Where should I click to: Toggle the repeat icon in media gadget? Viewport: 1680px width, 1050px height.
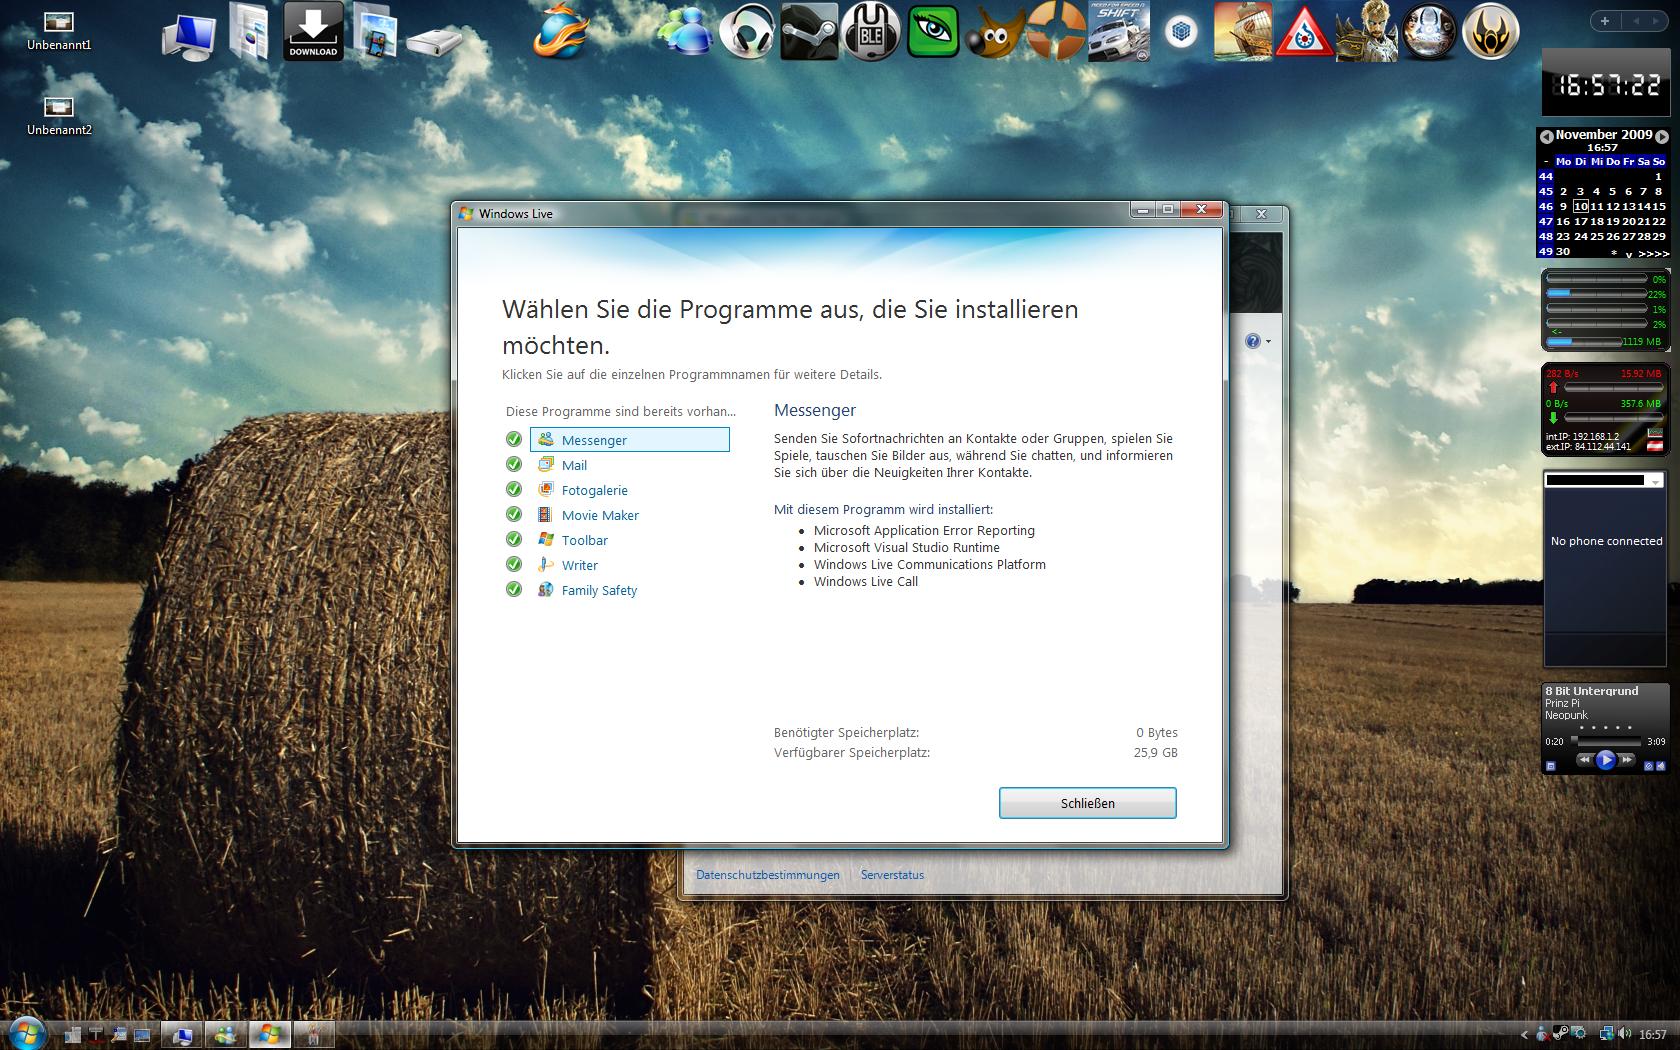(1649, 766)
